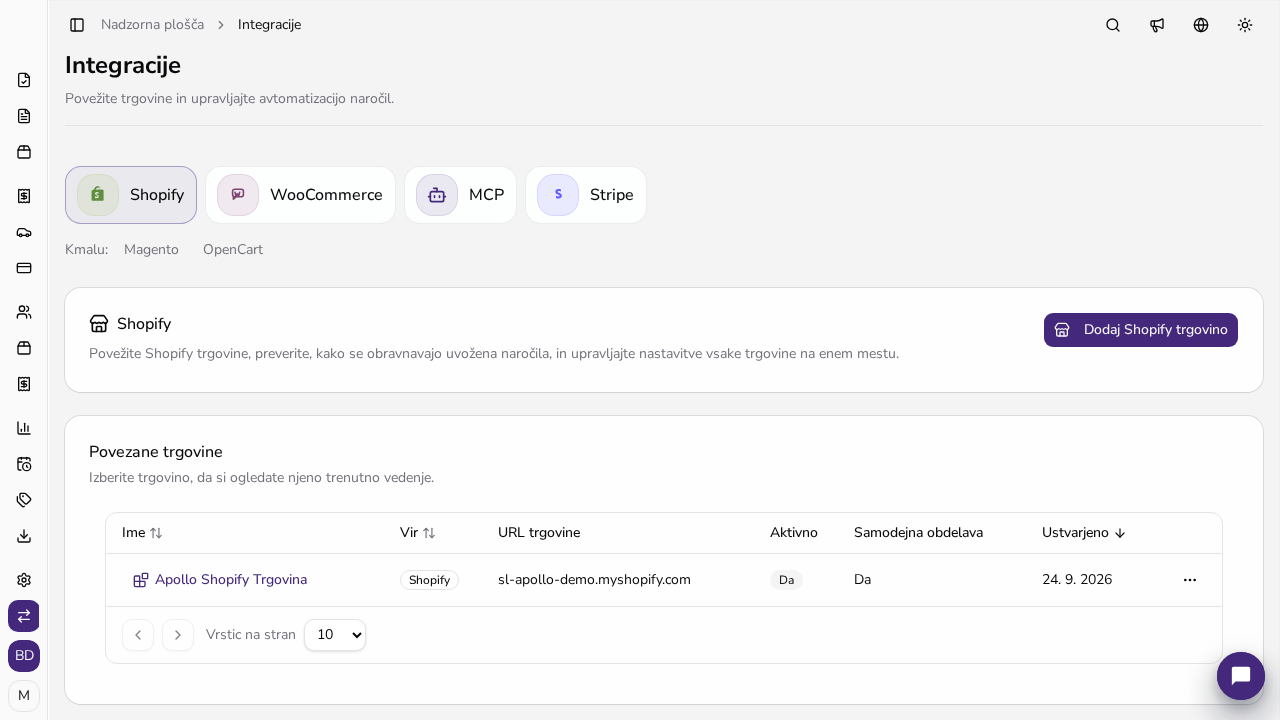This screenshot has height=720, width=1280.
Task: Select the Shopify integration tab
Action: 131,195
